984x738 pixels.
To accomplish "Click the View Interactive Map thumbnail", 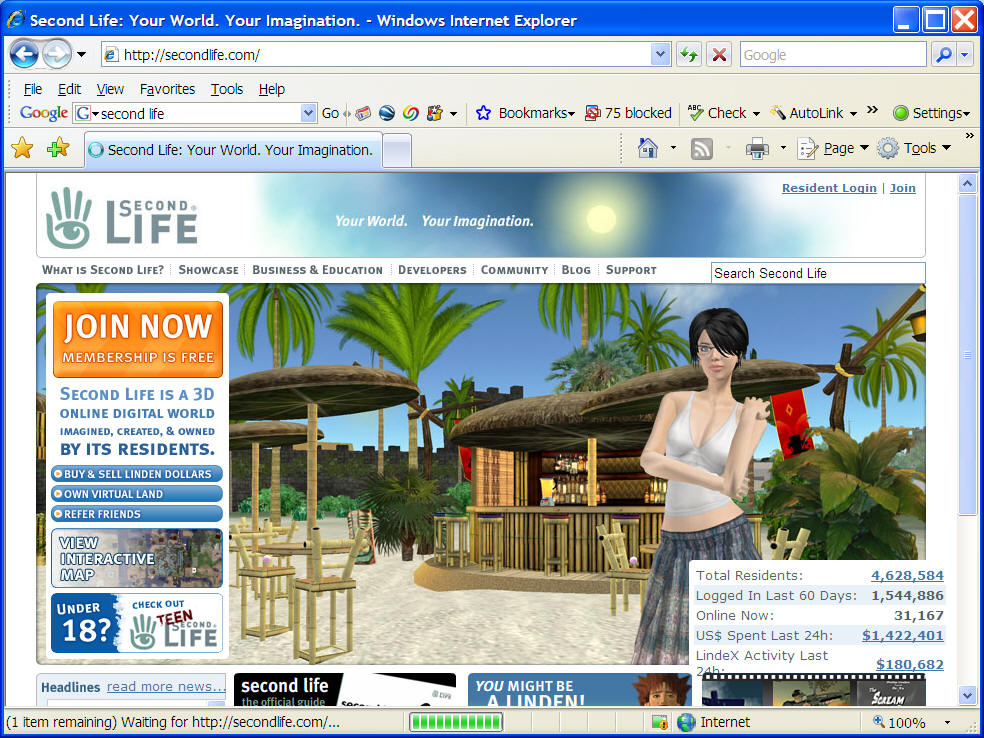I will coord(137,558).
